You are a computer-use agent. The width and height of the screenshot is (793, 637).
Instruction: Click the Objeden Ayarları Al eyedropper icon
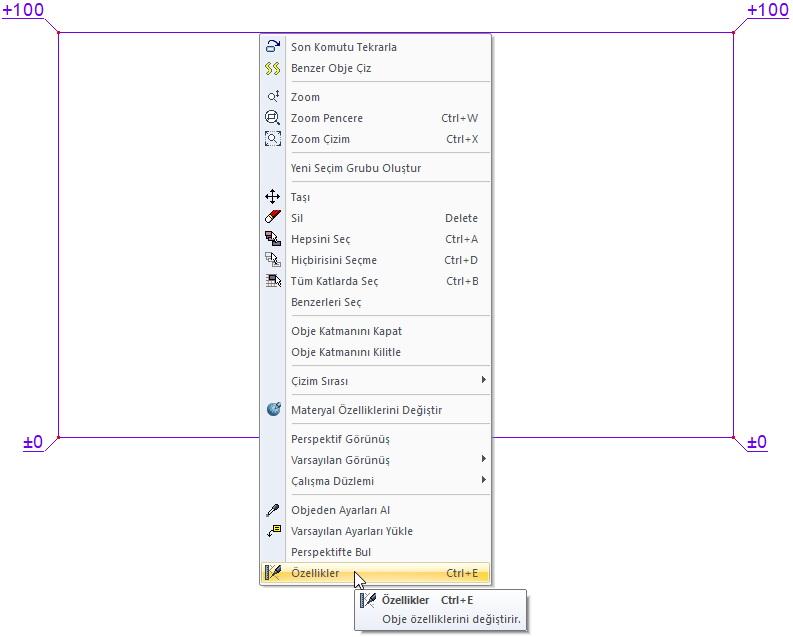273,510
